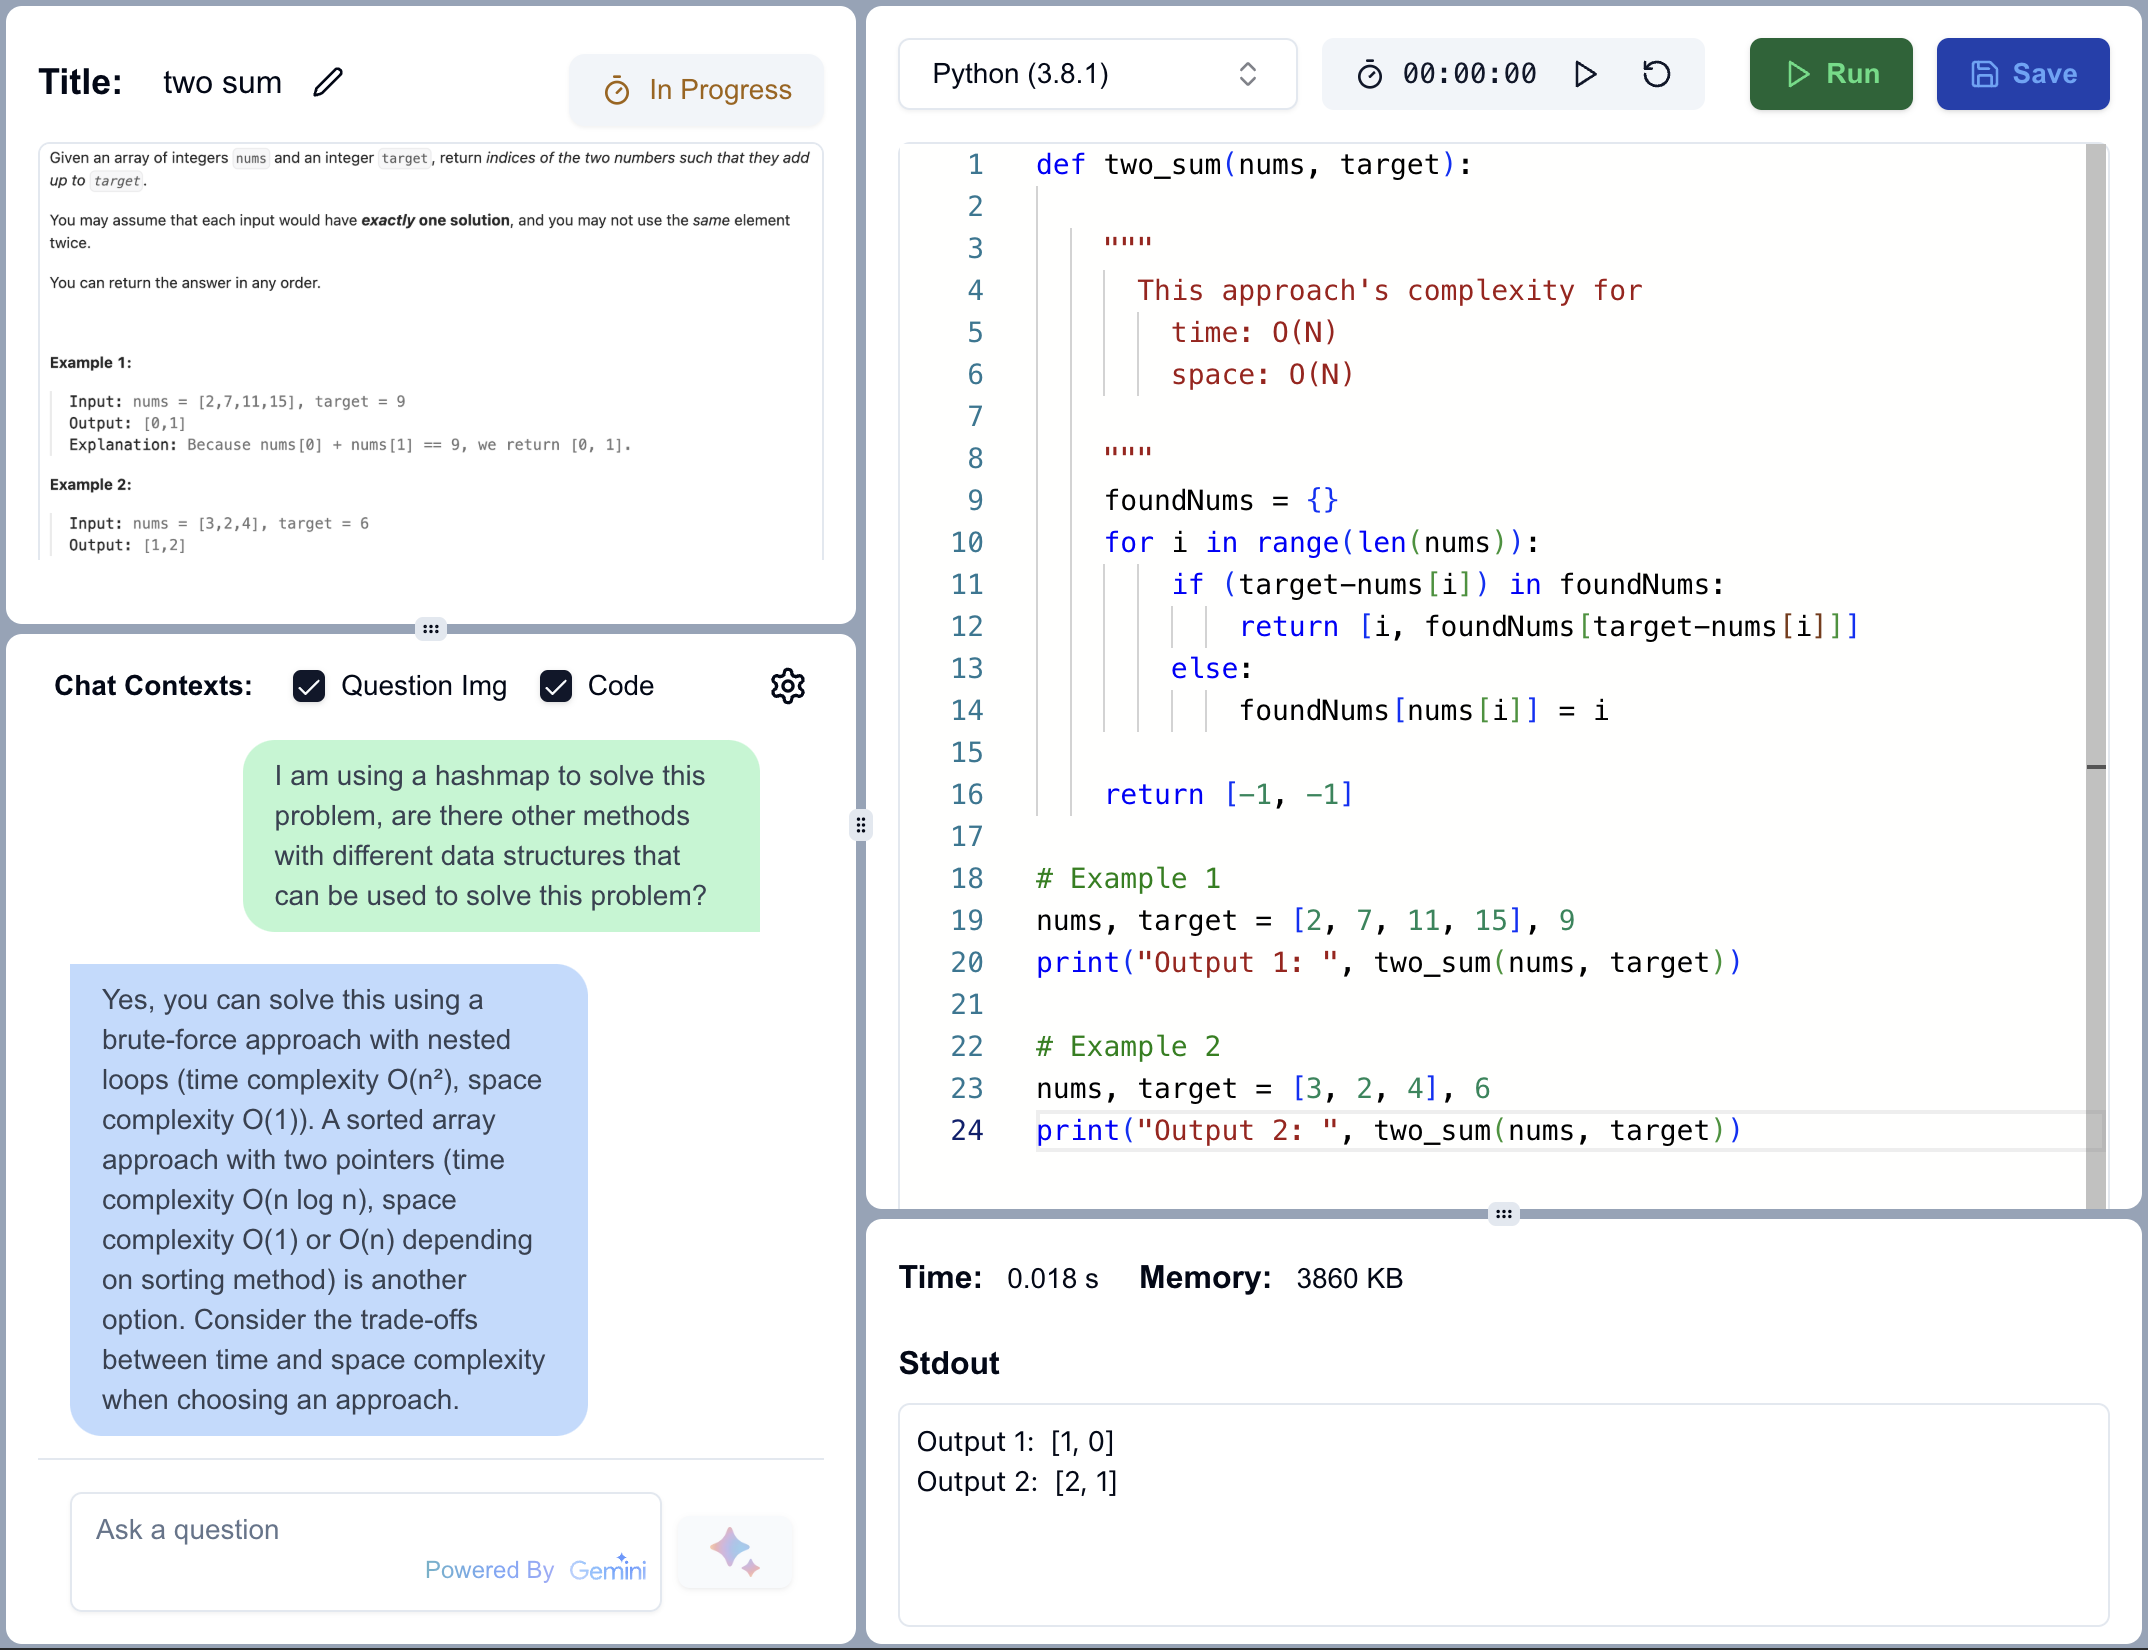Send the question via the Gemini sparkle icon
This screenshot has width=2148, height=1650.
click(733, 1551)
